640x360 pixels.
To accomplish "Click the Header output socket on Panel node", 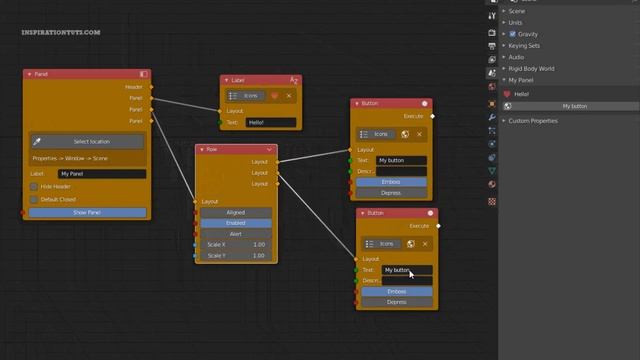I will click(x=151, y=87).
